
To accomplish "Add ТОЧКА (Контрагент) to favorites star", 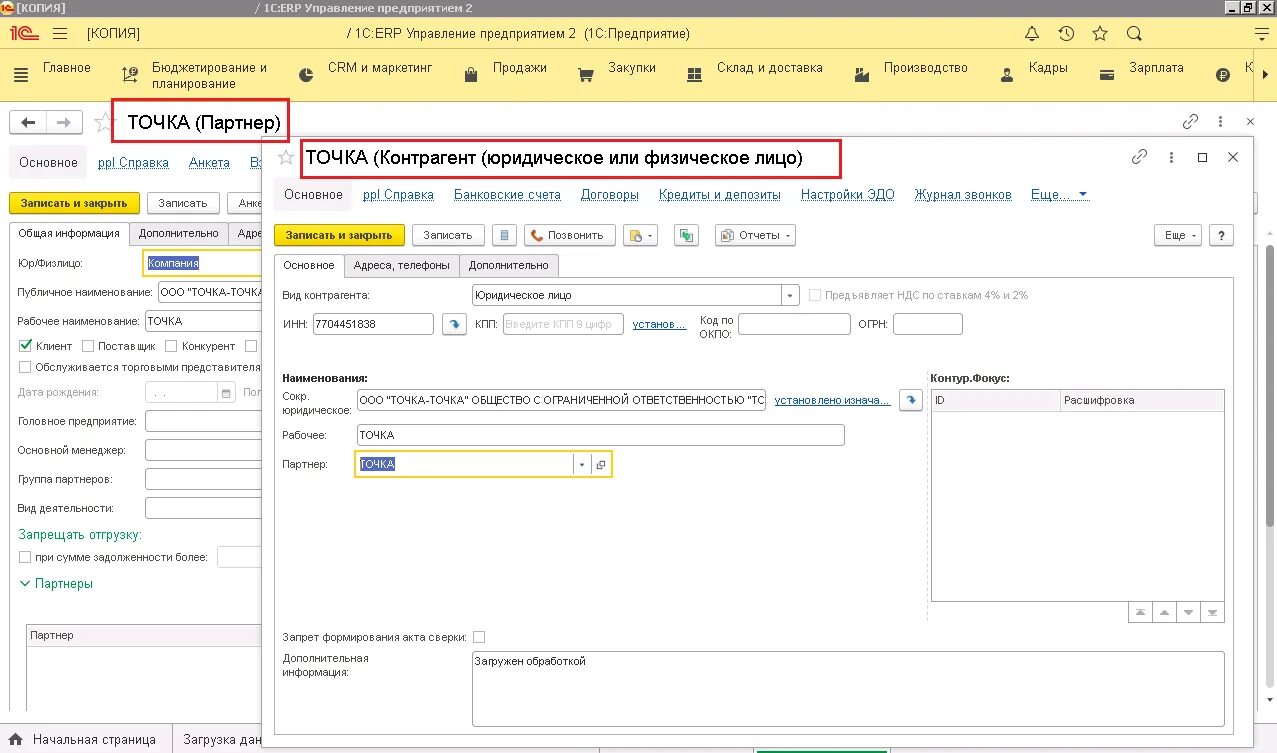I will point(287,157).
